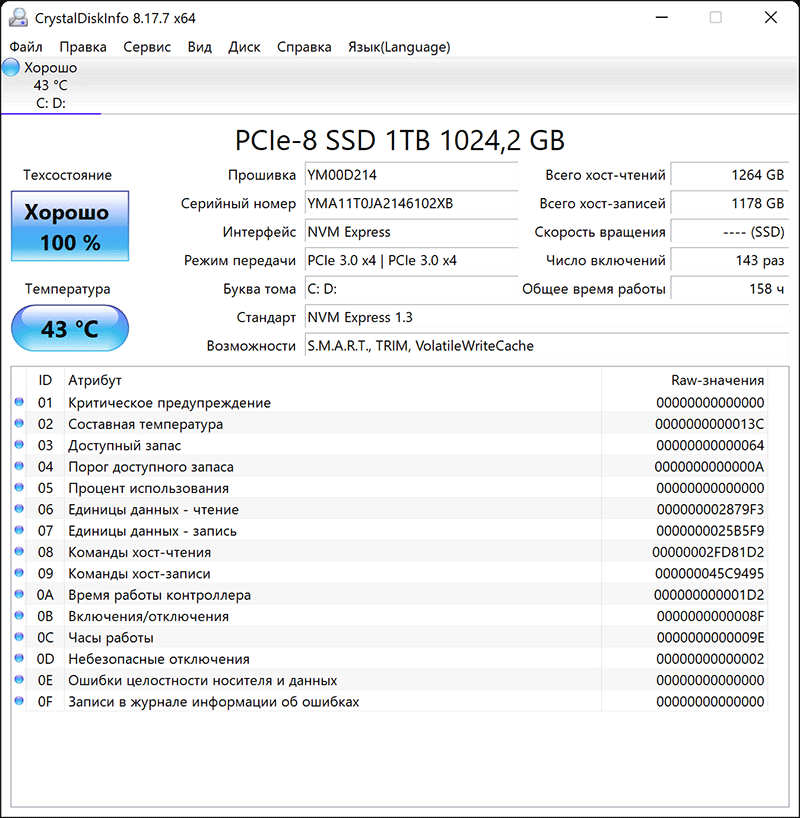Click status orb for Записи в журнале row

pyautogui.click(x=19, y=701)
